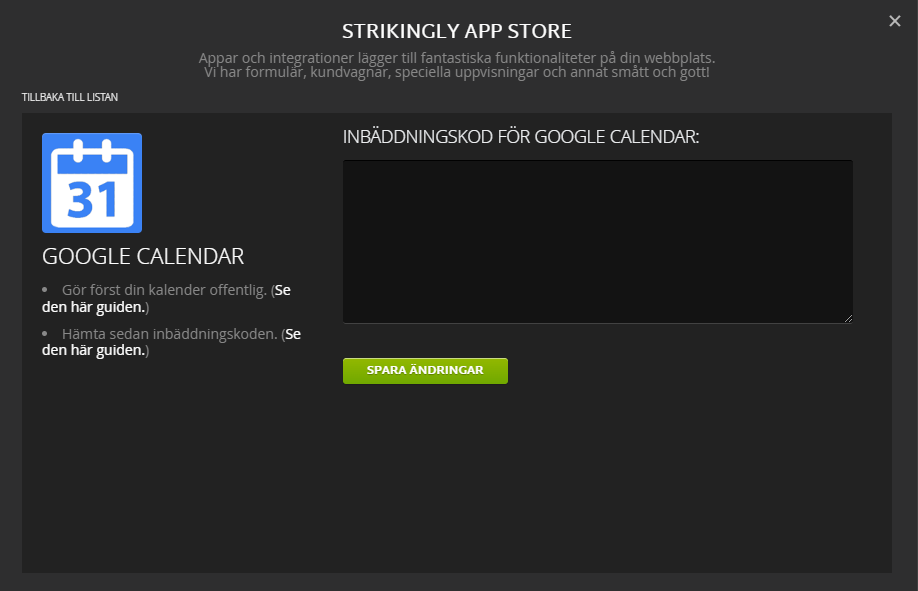Close the Strikingly App Store dialog

pos(895,21)
